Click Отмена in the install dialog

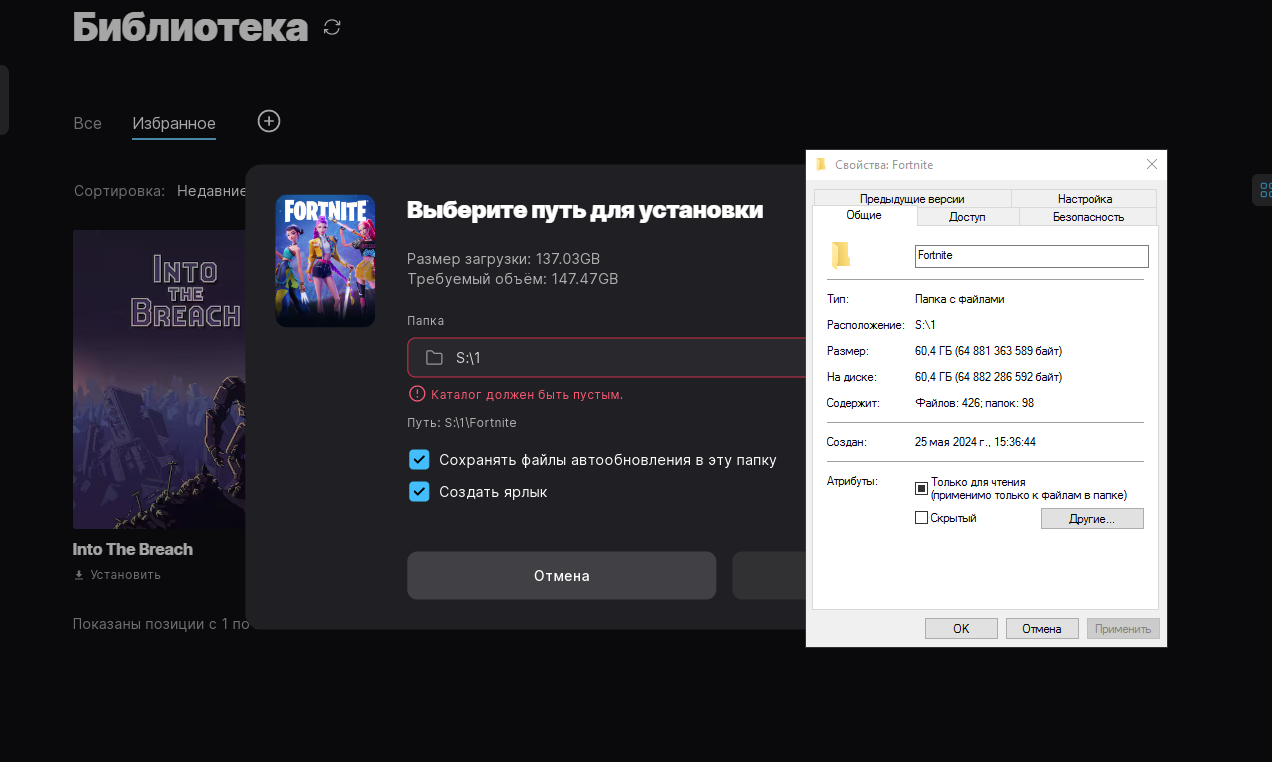tap(561, 576)
